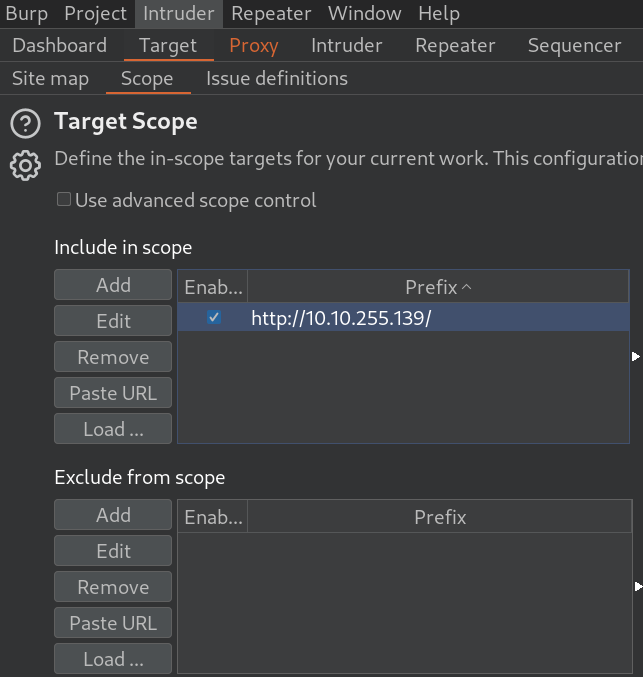Image resolution: width=643 pixels, height=677 pixels.
Task: Enable advanced scope control checkbox
Action: (x=64, y=199)
